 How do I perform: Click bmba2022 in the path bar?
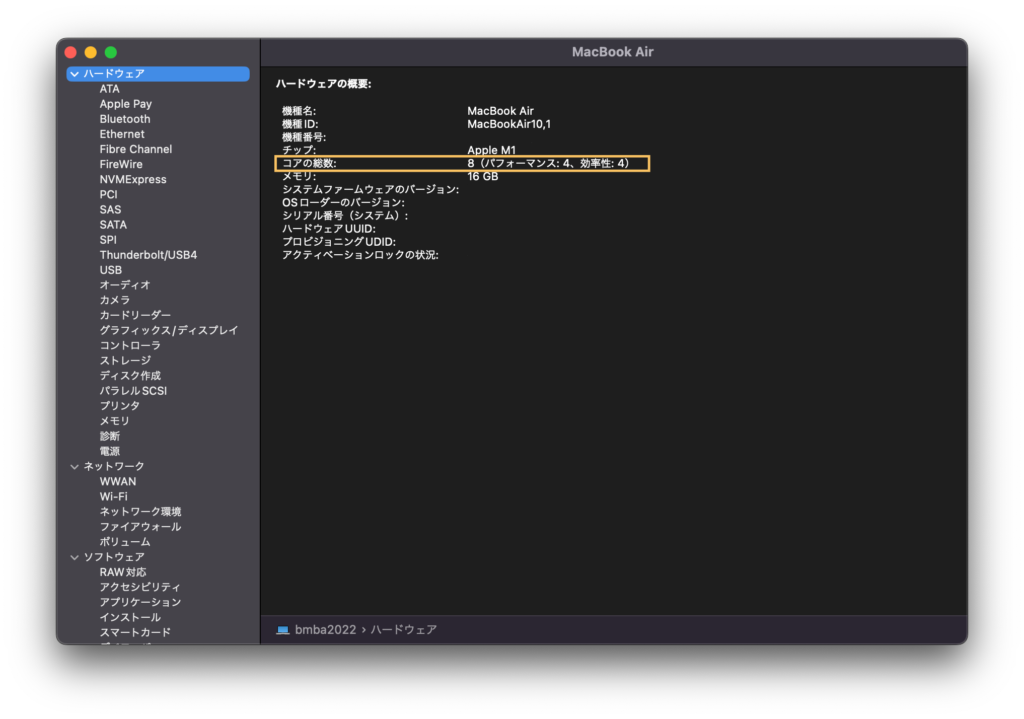325,630
